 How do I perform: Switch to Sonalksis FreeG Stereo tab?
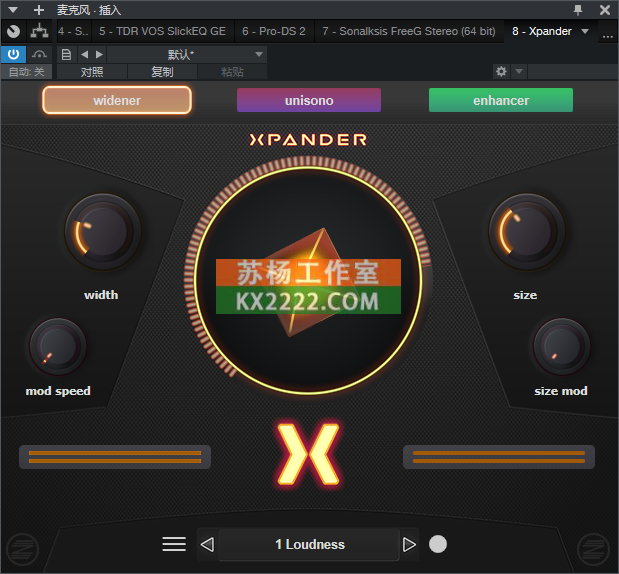409,31
